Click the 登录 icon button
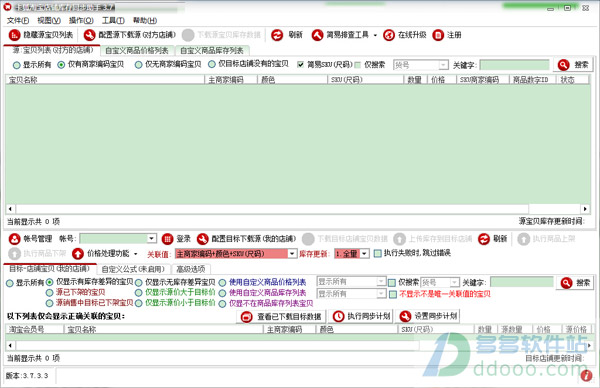Image resolution: width=600 pixels, height=388 pixels. [x=167, y=239]
